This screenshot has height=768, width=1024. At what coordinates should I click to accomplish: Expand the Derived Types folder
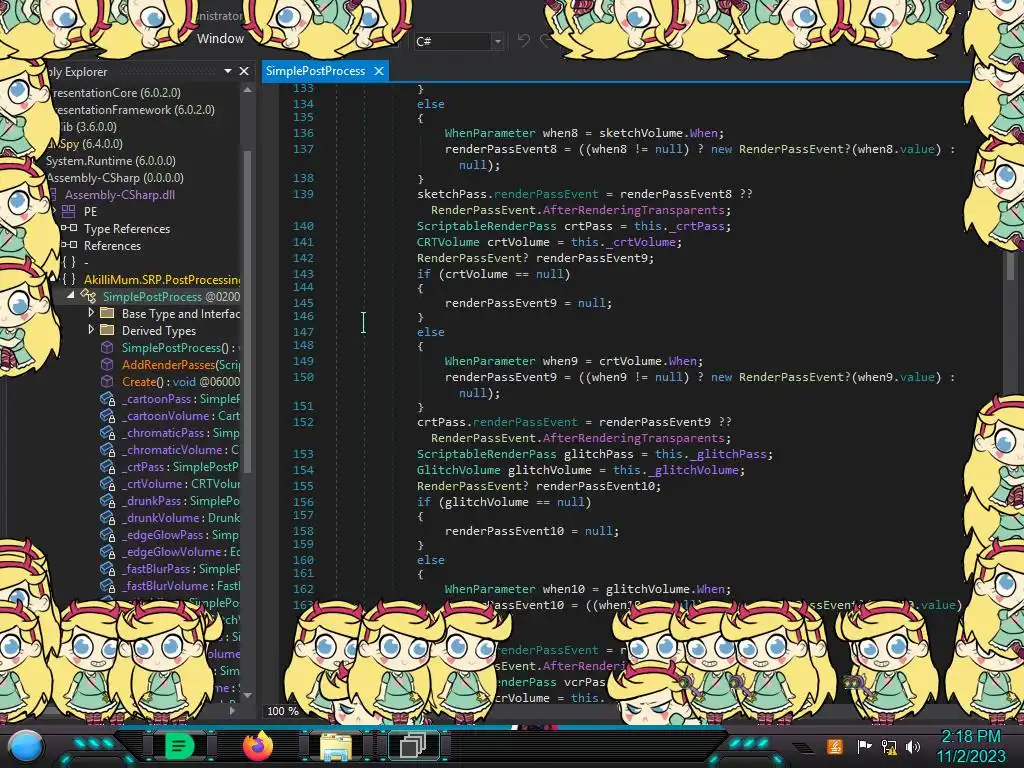(91, 330)
